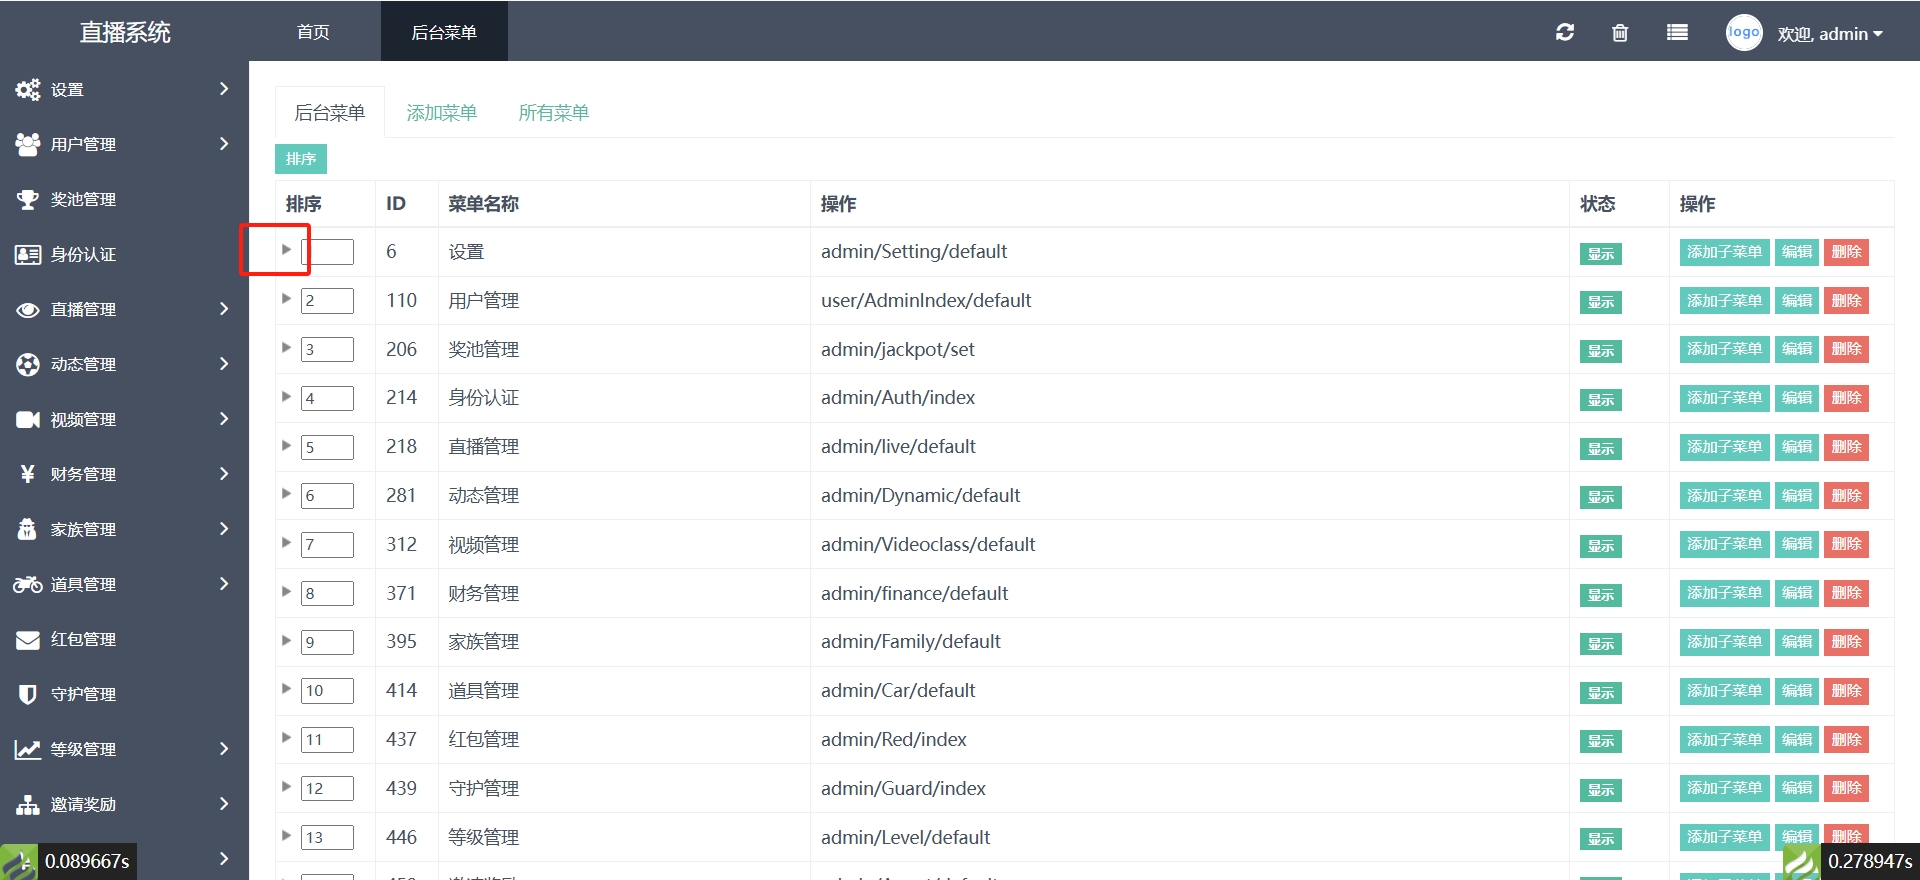Click the 显示 status badge for 道具管理
1920x880 pixels.
[x=1601, y=693]
